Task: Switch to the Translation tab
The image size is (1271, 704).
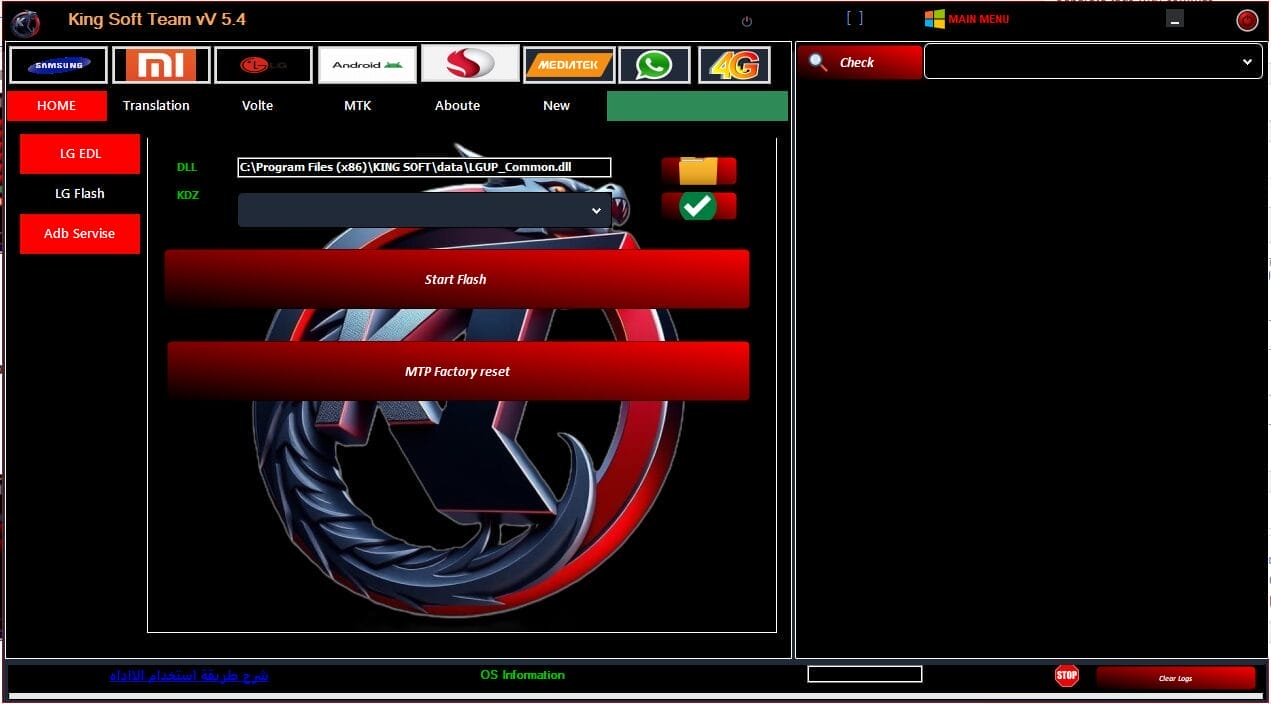Action: pos(156,105)
